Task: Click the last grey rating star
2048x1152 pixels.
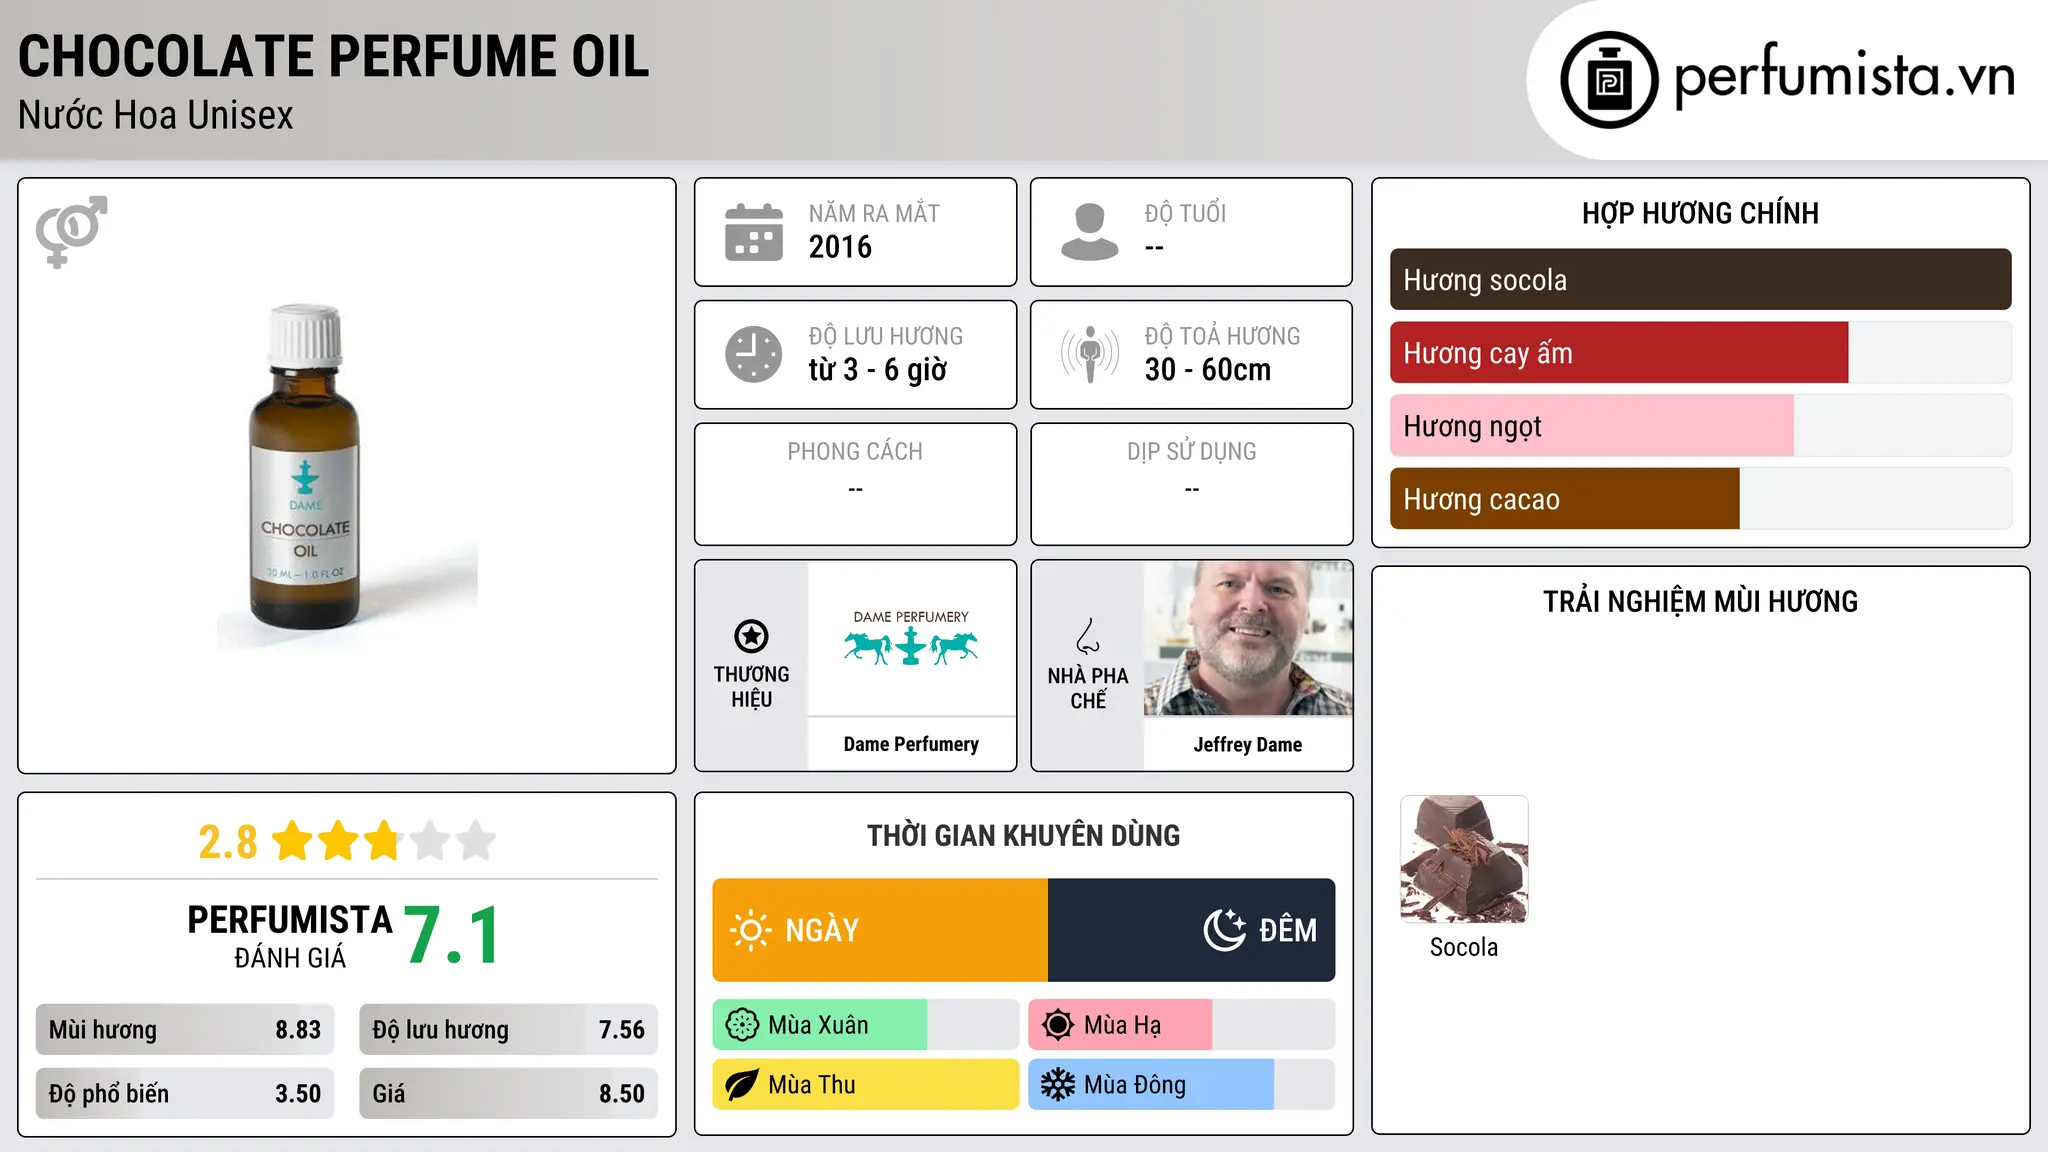Action: [x=475, y=841]
